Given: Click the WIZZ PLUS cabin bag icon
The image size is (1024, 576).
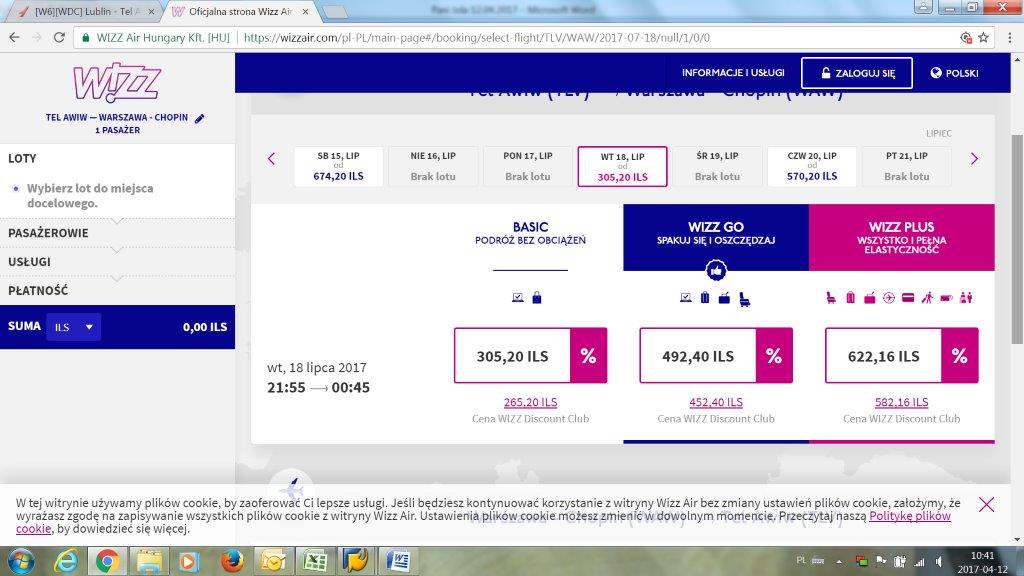Looking at the screenshot, I should pyautogui.click(x=869, y=298).
